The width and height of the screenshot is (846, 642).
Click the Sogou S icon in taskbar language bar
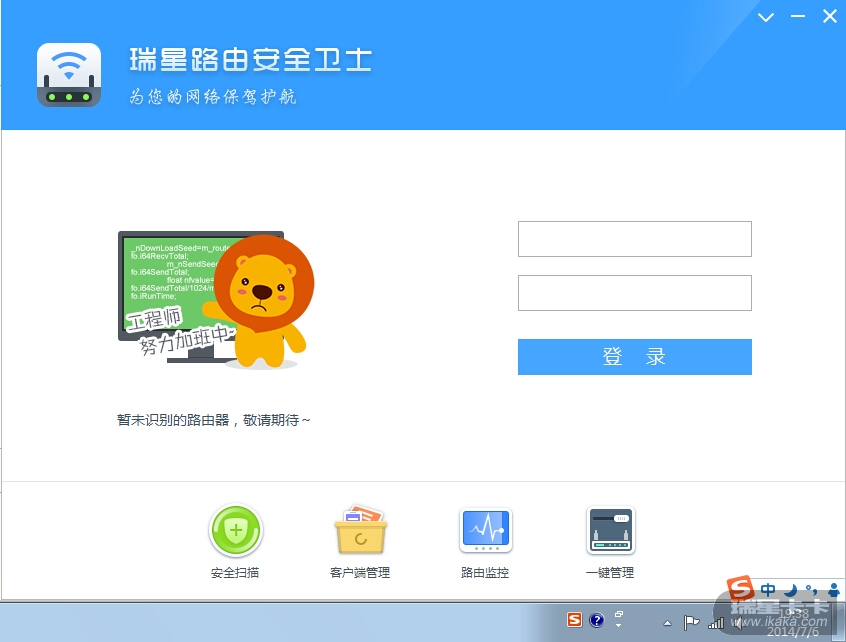(575, 620)
